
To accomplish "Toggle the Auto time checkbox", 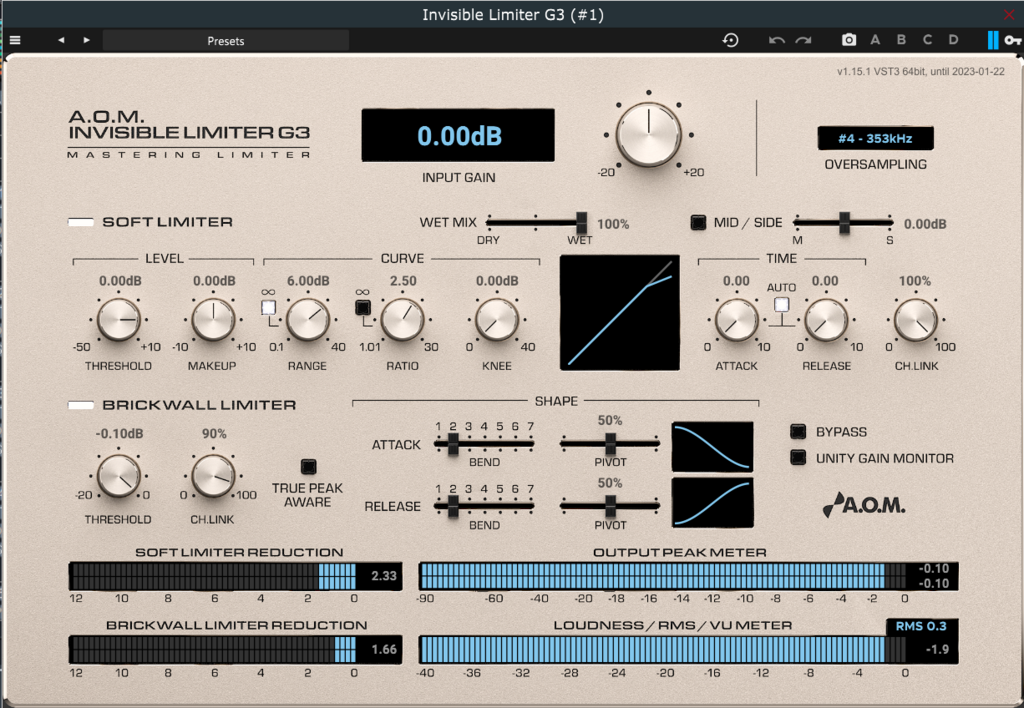I will coord(781,304).
